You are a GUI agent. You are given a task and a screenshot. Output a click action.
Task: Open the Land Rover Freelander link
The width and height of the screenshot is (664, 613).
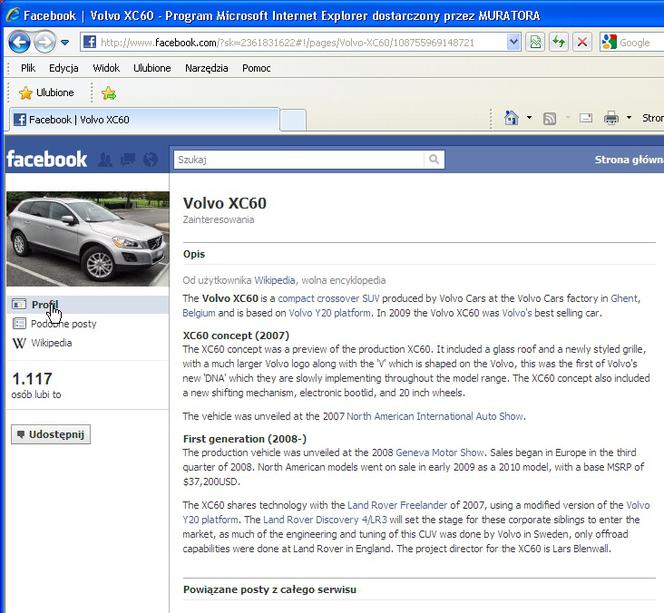pos(397,505)
